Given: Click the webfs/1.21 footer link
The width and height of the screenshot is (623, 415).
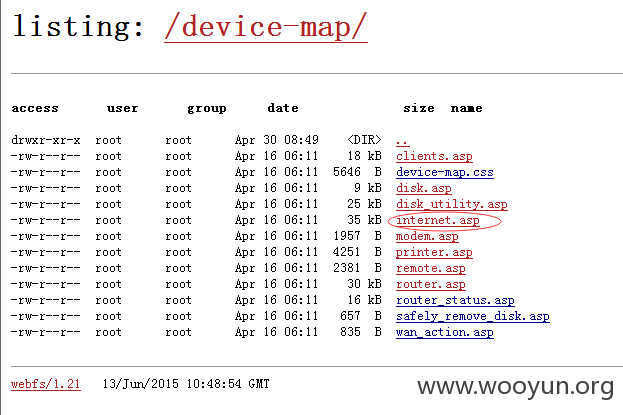Looking at the screenshot, I should point(46,384).
